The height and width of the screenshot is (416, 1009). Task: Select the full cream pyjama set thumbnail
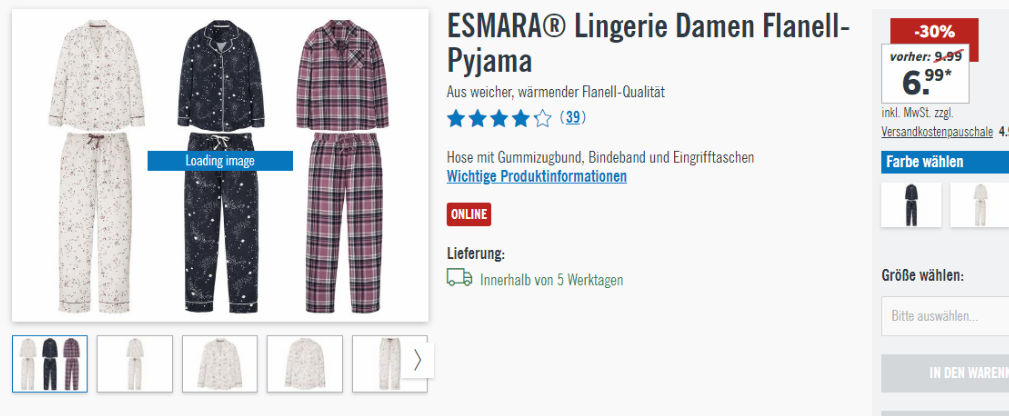[134, 364]
